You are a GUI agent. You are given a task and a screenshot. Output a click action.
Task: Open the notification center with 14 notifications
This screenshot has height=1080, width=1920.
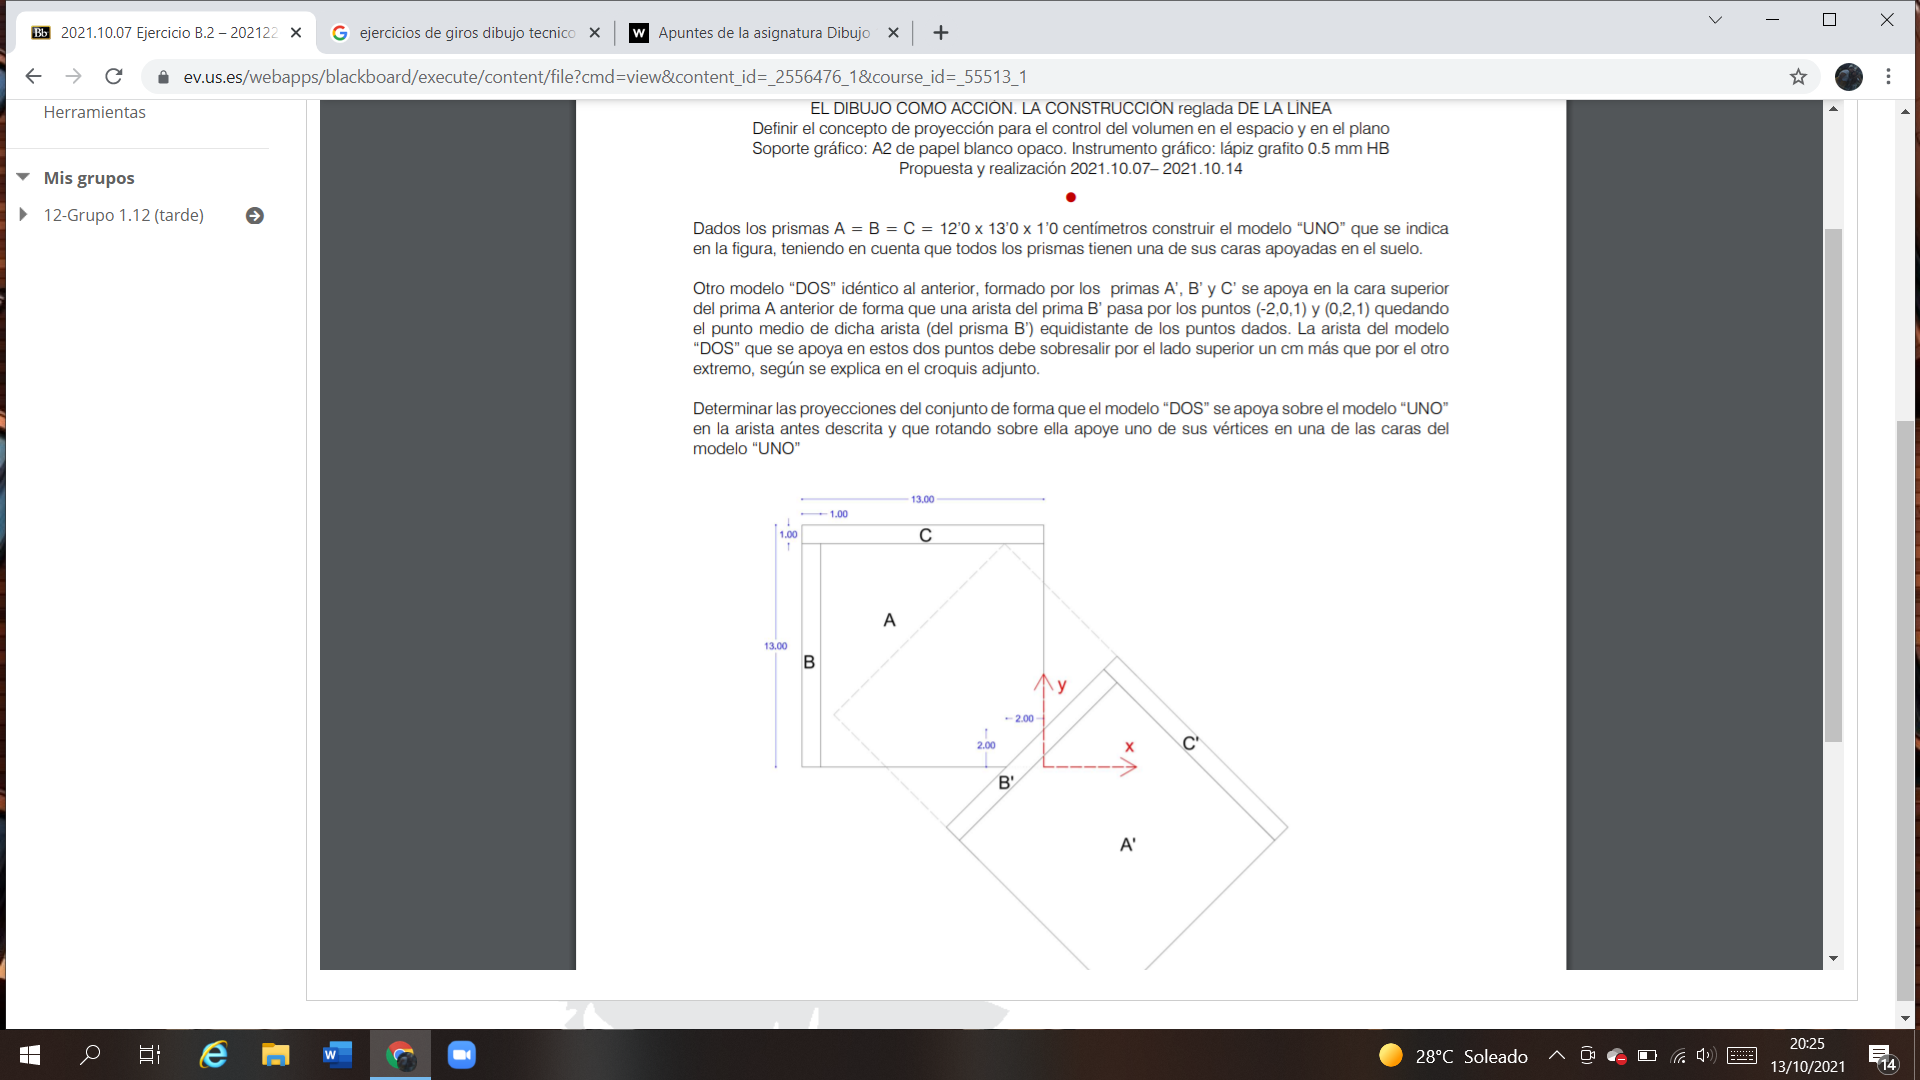[1881, 1056]
